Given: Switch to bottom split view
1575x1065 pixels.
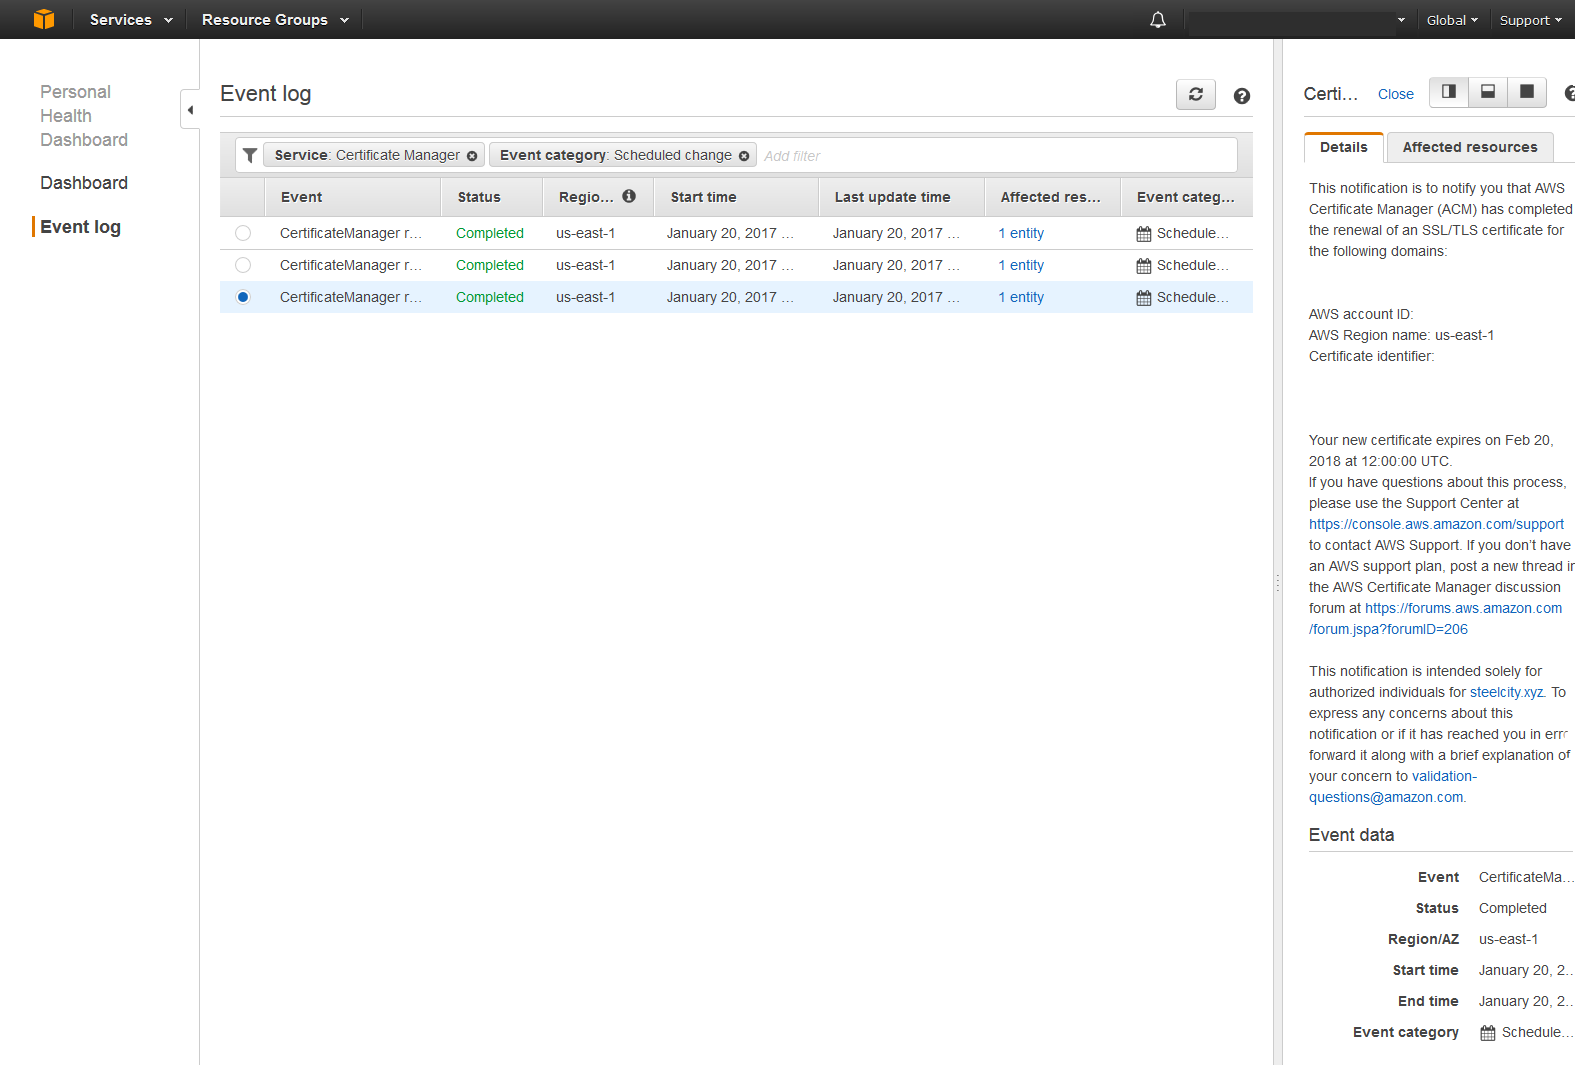Looking at the screenshot, I should click(1488, 92).
